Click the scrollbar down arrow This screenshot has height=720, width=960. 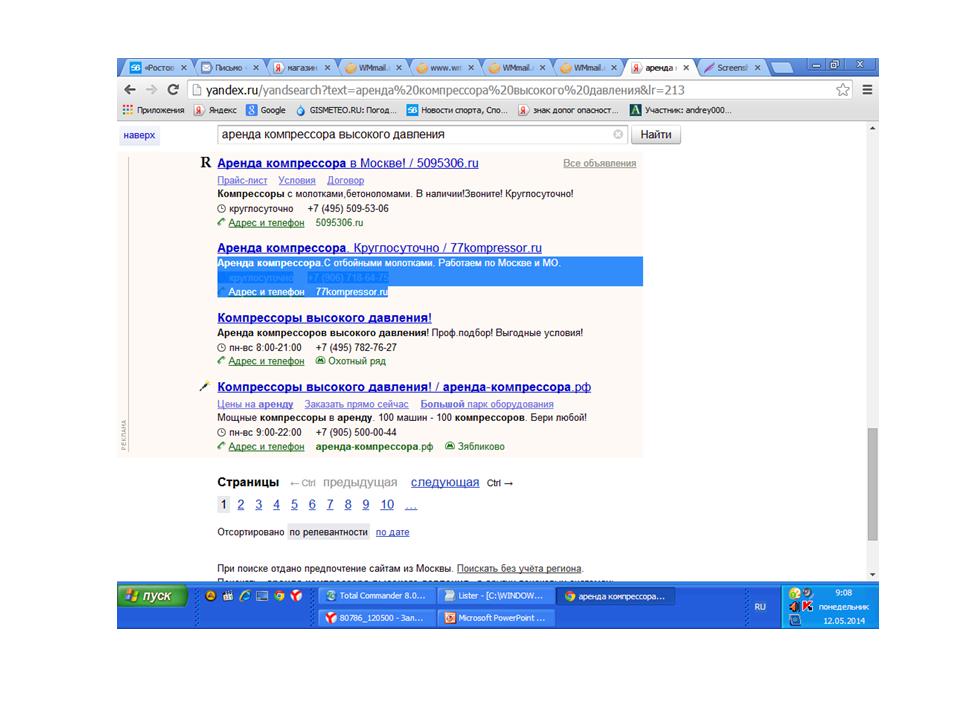click(x=872, y=574)
